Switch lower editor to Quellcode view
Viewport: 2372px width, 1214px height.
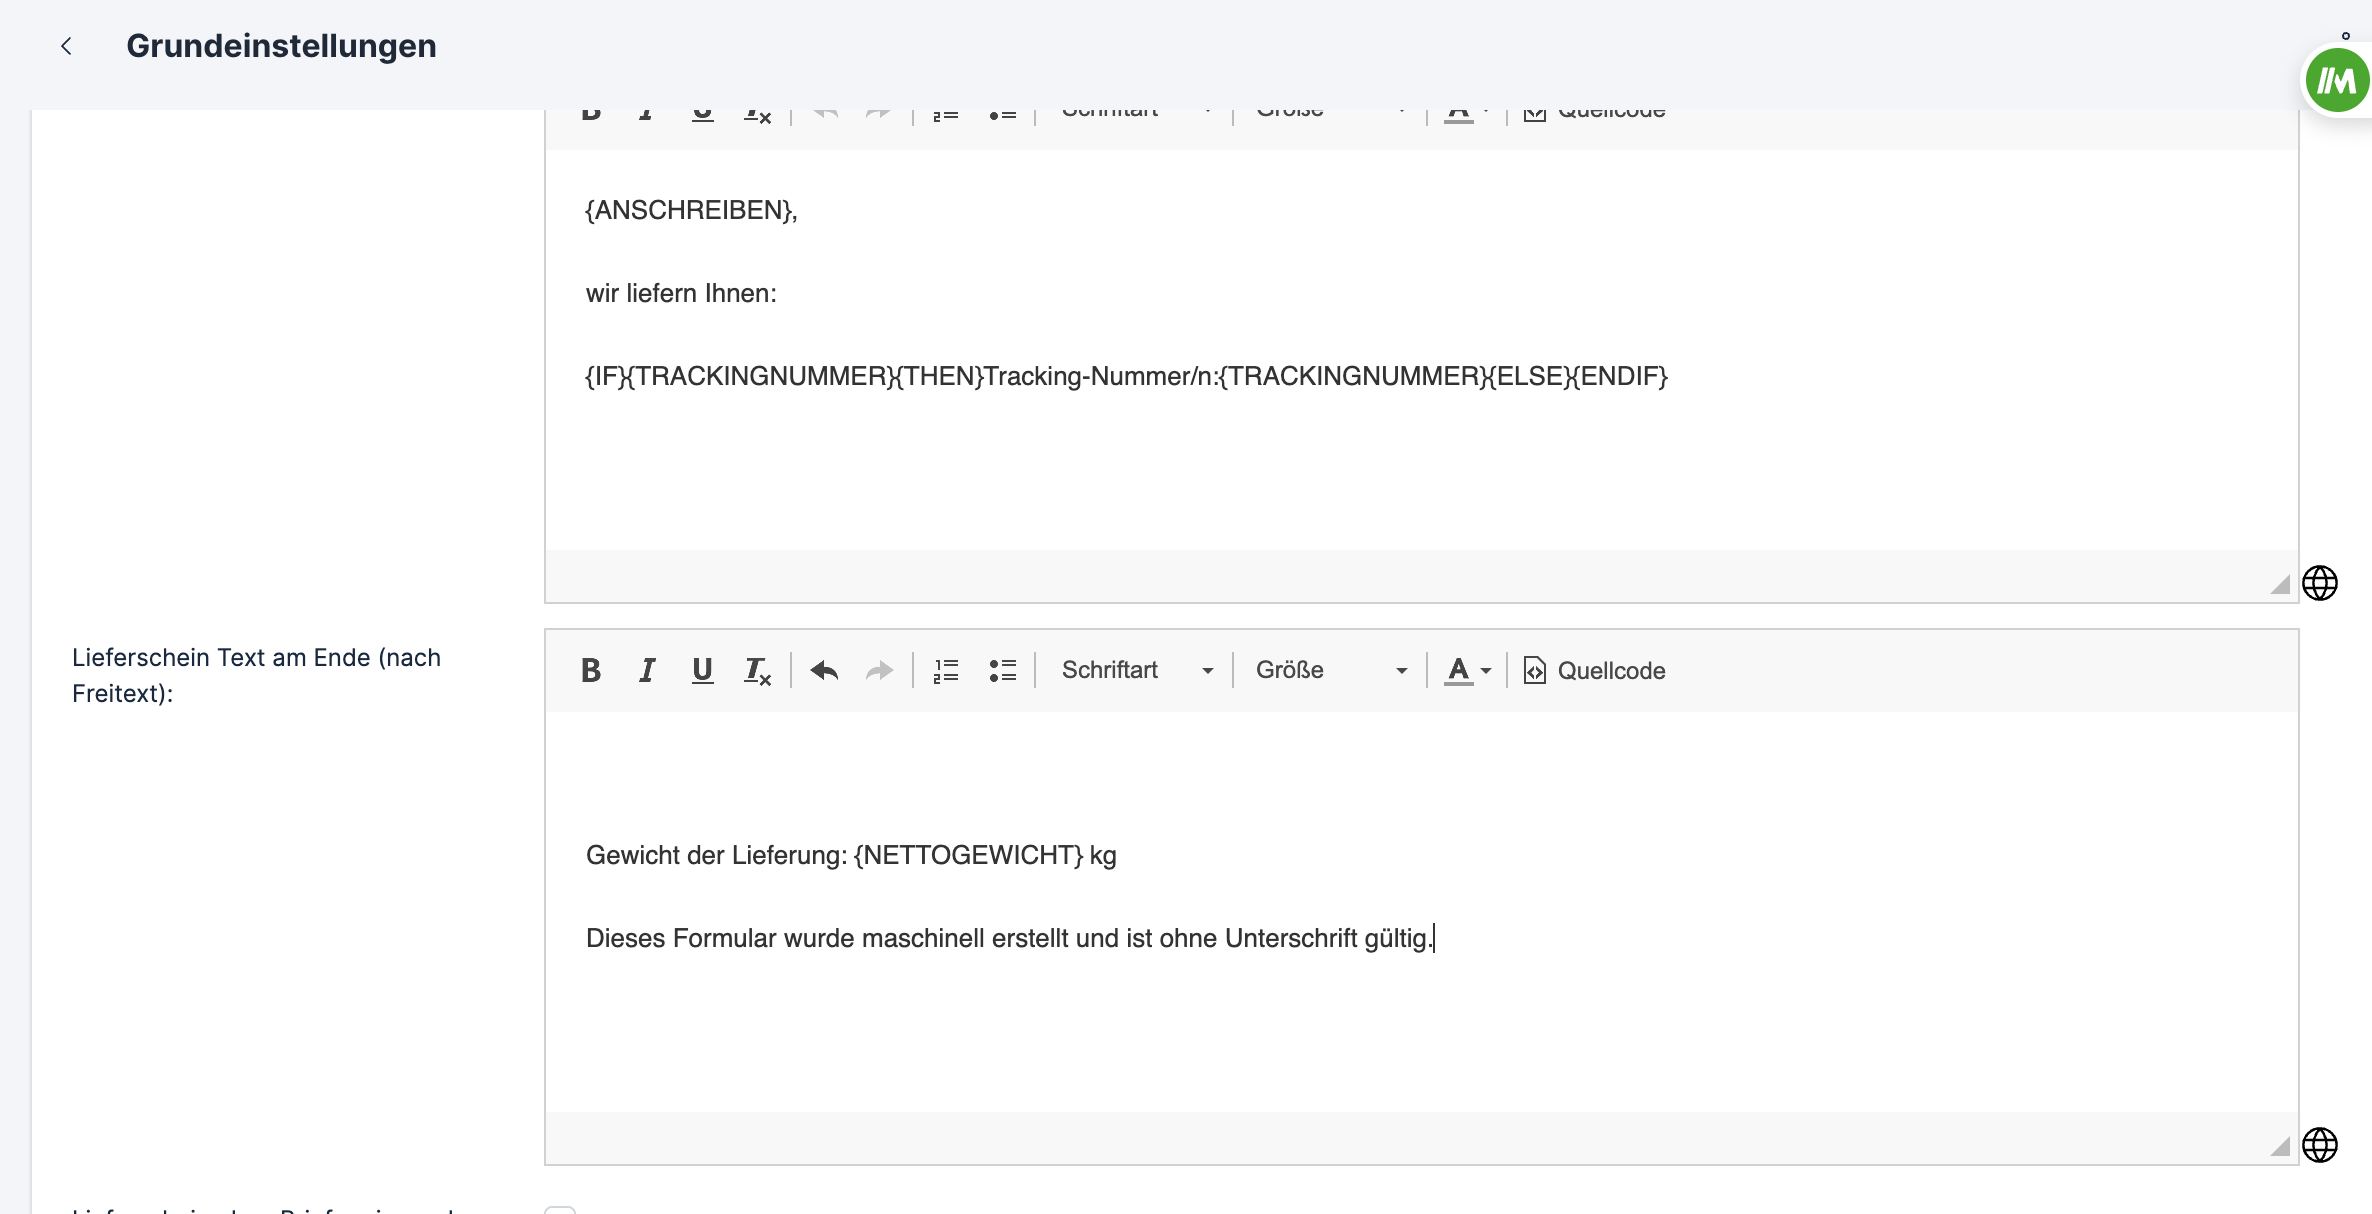coord(1594,670)
